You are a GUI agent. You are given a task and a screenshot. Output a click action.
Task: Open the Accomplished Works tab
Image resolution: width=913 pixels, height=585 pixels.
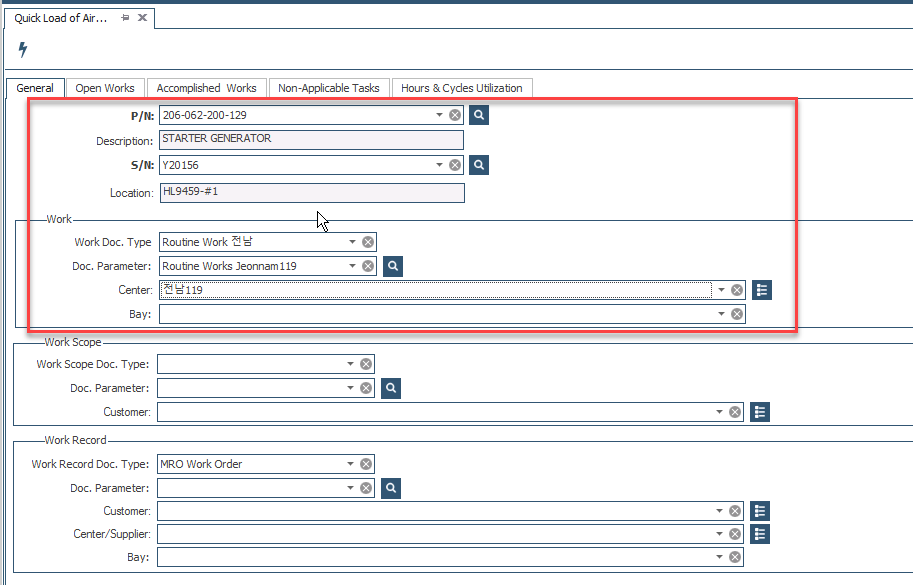pos(206,88)
